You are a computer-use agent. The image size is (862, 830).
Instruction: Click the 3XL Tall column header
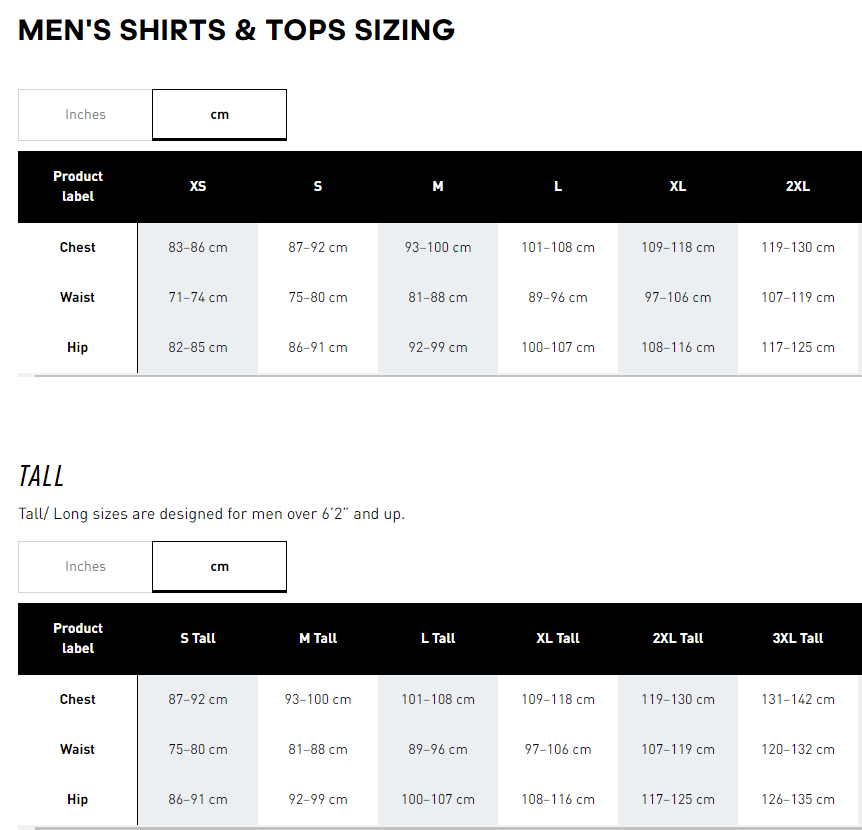[798, 638]
